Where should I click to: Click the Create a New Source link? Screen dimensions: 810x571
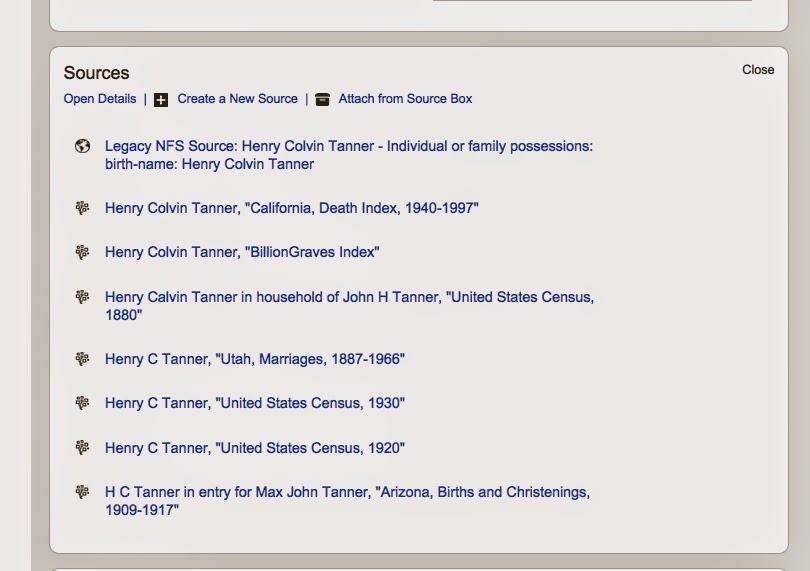(238, 99)
